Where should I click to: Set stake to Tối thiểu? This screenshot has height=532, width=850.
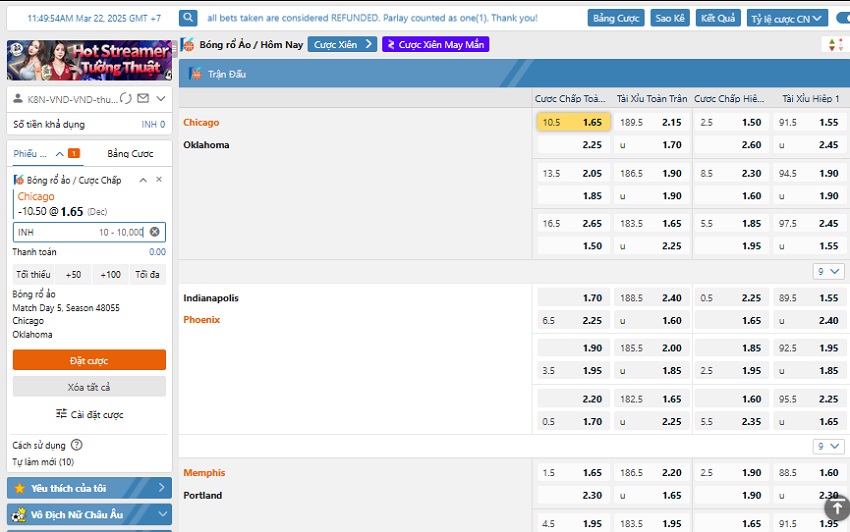(33, 274)
